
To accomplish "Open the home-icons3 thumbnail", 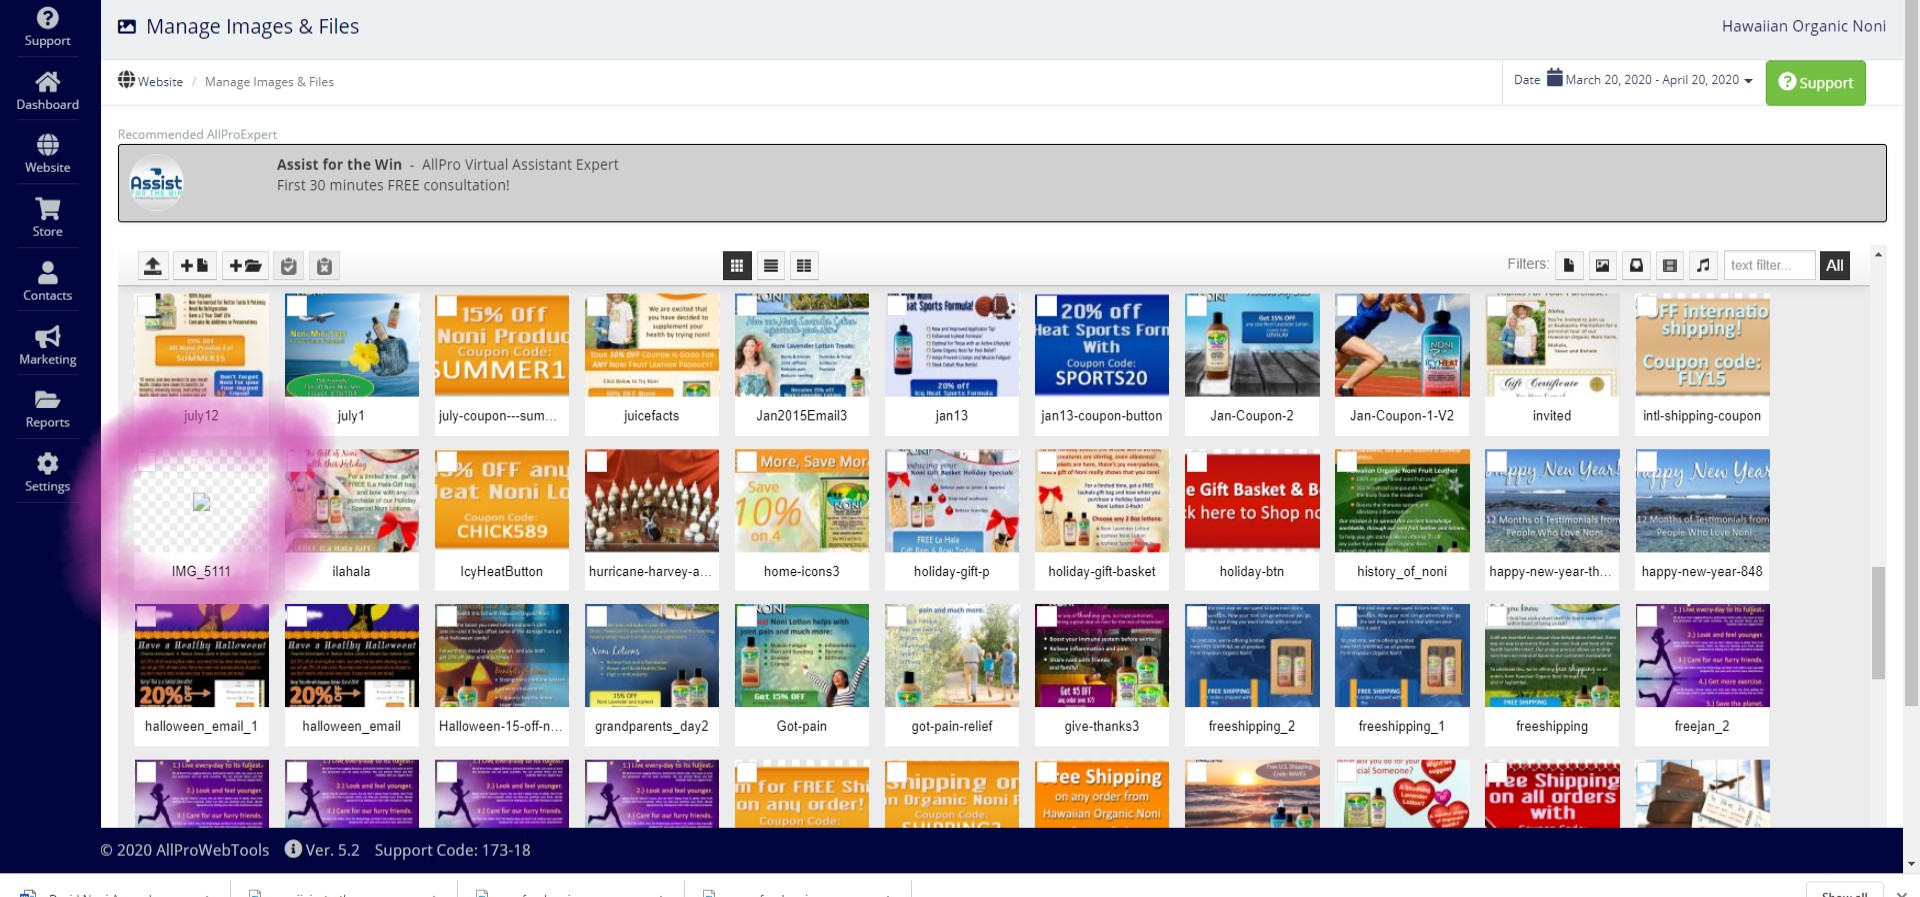I will (x=802, y=500).
